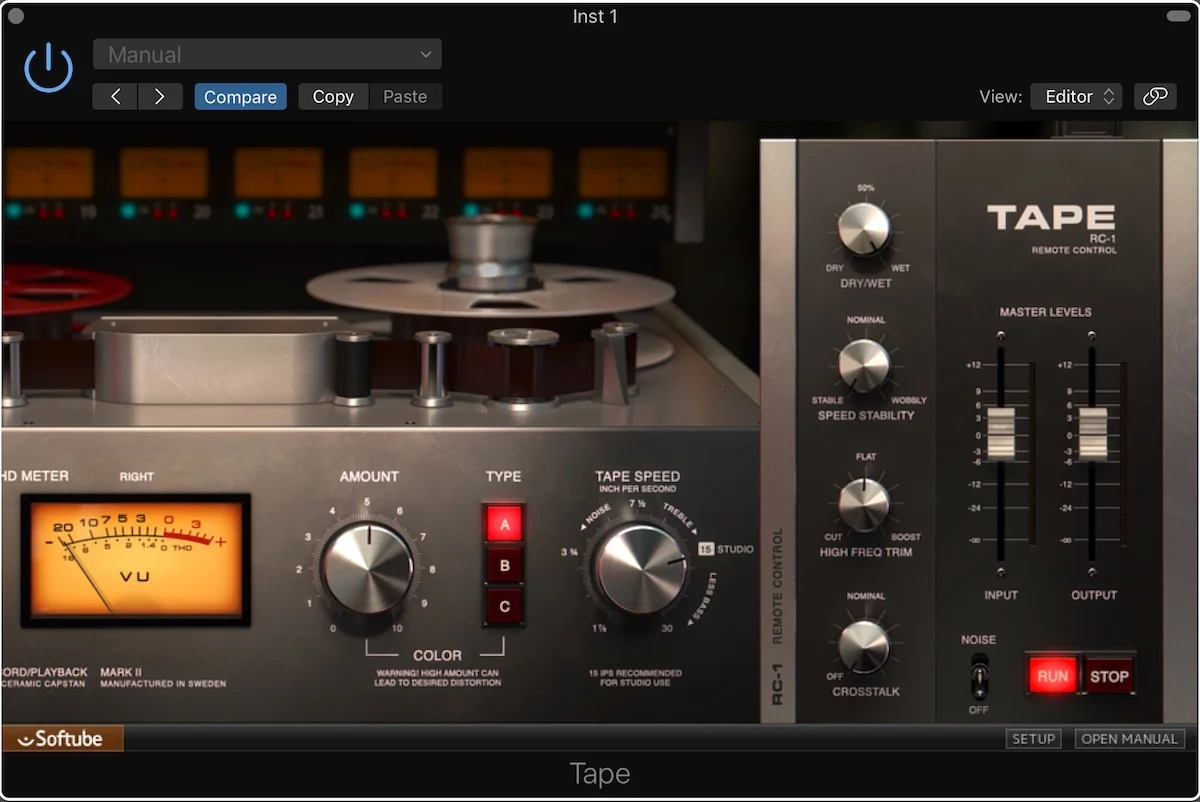
Task: Click the Compare button
Action: (240, 97)
